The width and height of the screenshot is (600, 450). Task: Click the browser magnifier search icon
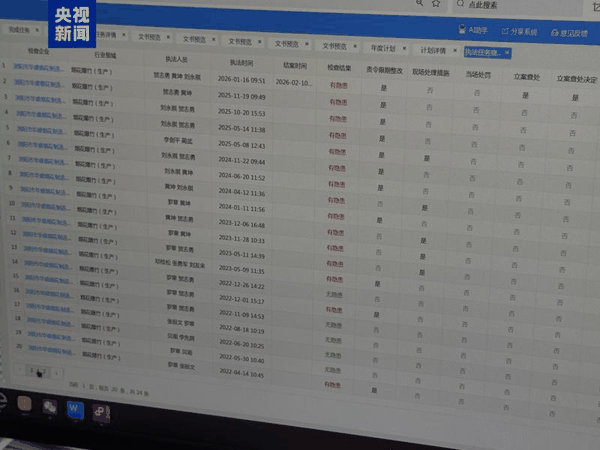pyautogui.click(x=420, y=3)
